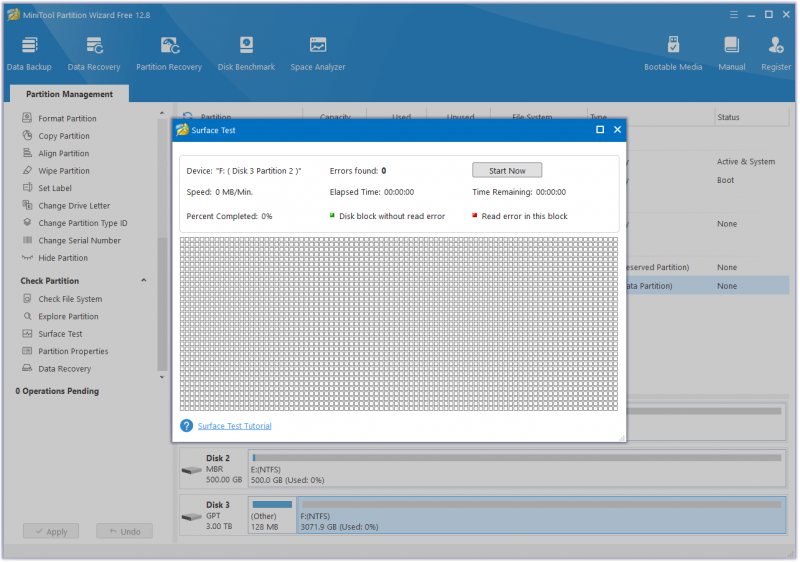Maximize the Surface Test dialog
800x562 pixels.
click(600, 130)
